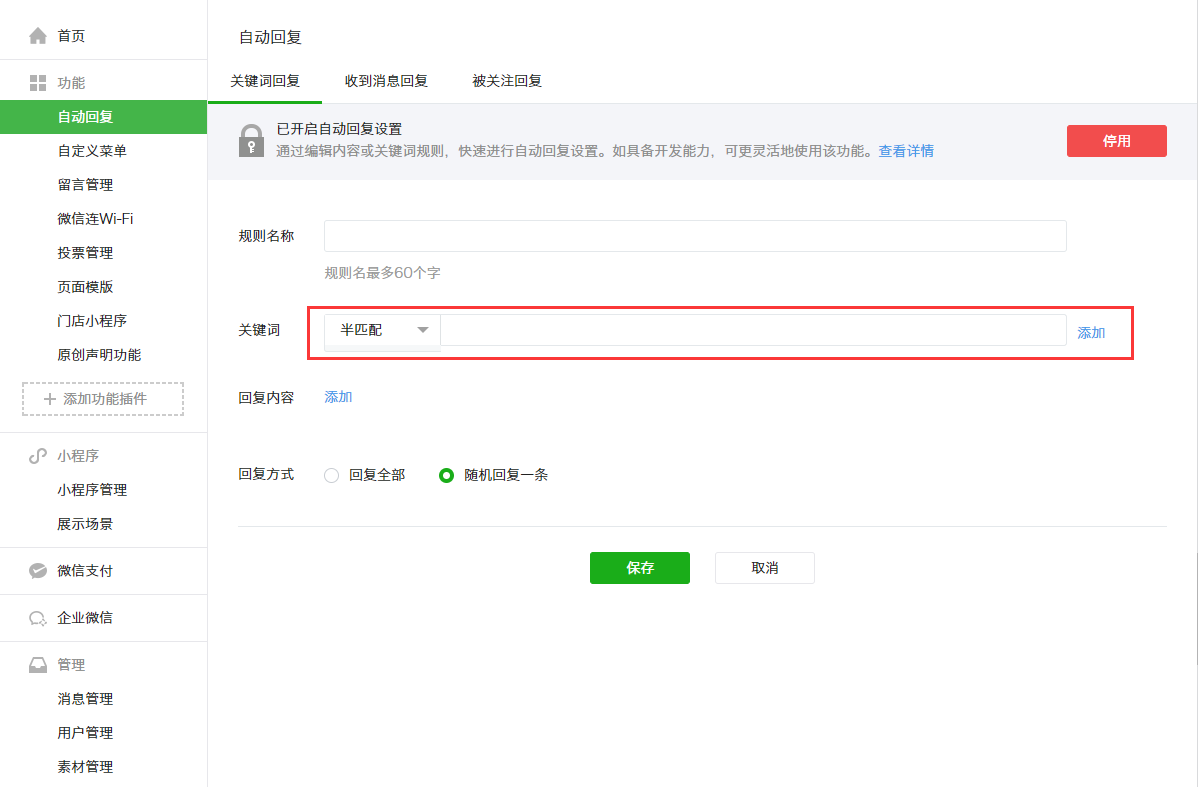
Task: Select the 回复全部 radio button
Action: [x=332, y=475]
